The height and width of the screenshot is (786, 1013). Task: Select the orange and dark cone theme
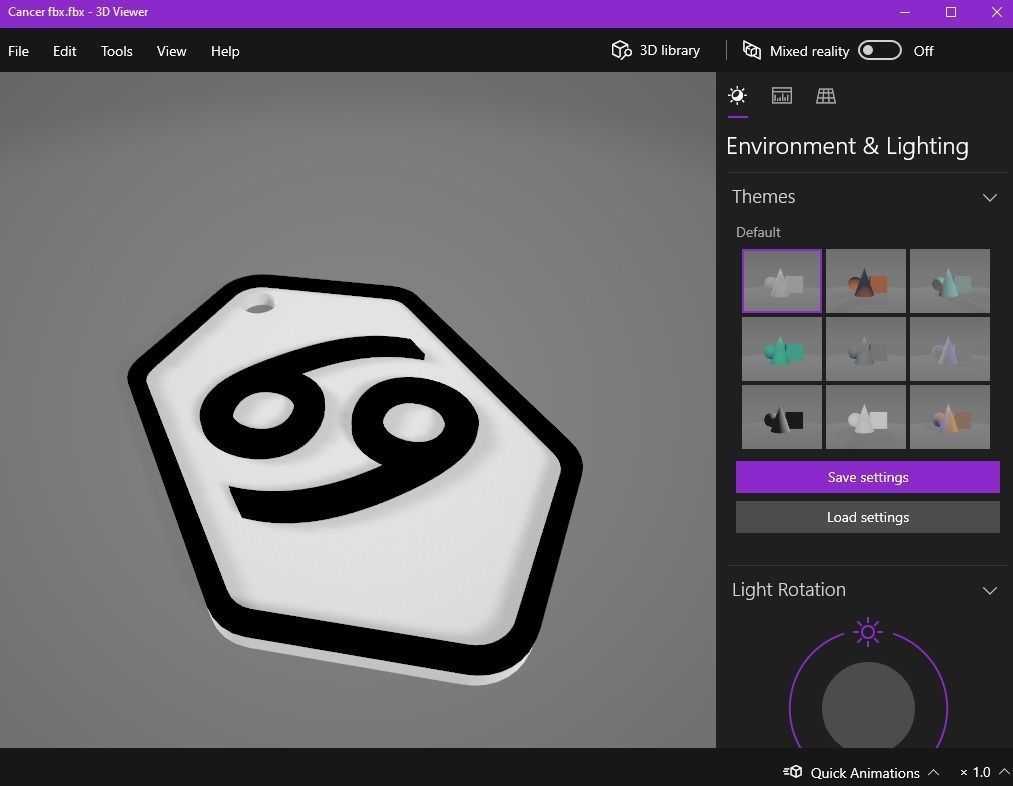[x=866, y=281]
